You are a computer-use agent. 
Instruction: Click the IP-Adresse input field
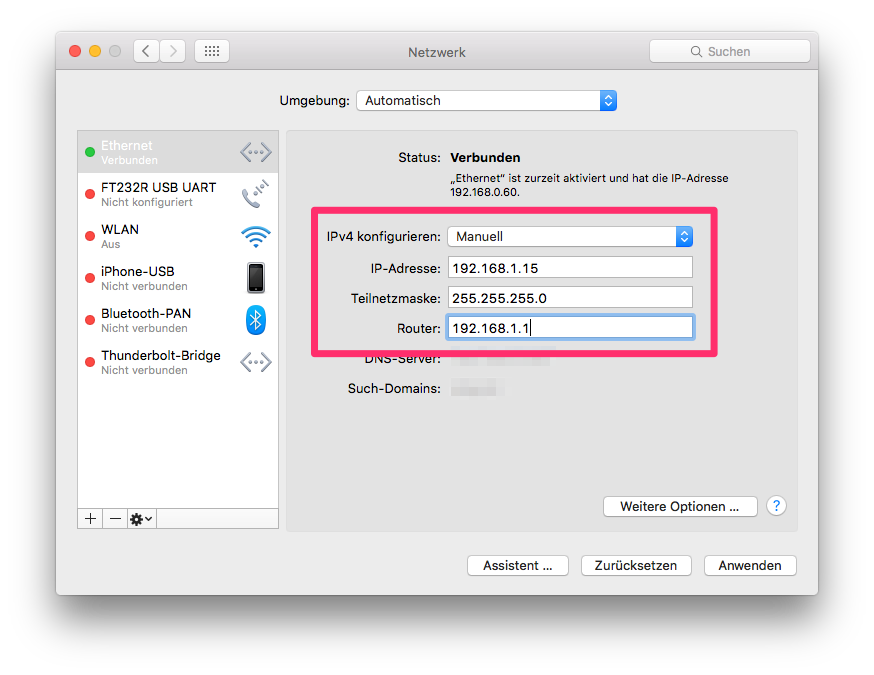click(x=570, y=268)
